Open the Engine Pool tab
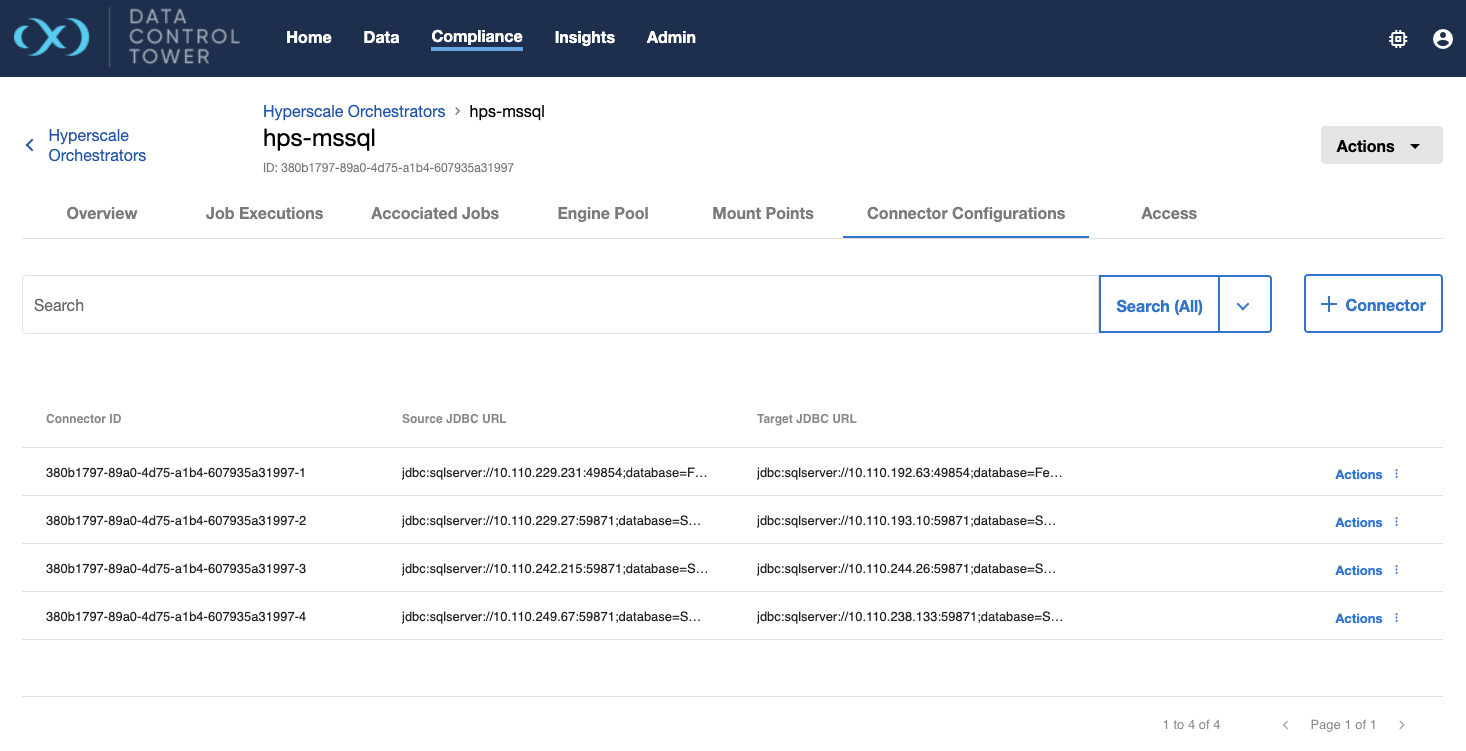 [x=603, y=213]
